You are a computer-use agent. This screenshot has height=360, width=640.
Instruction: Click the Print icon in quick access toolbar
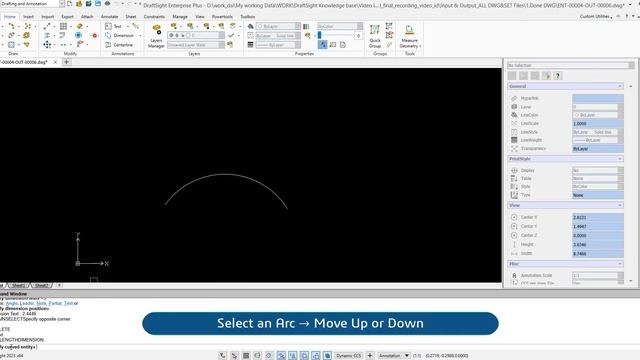107,4
